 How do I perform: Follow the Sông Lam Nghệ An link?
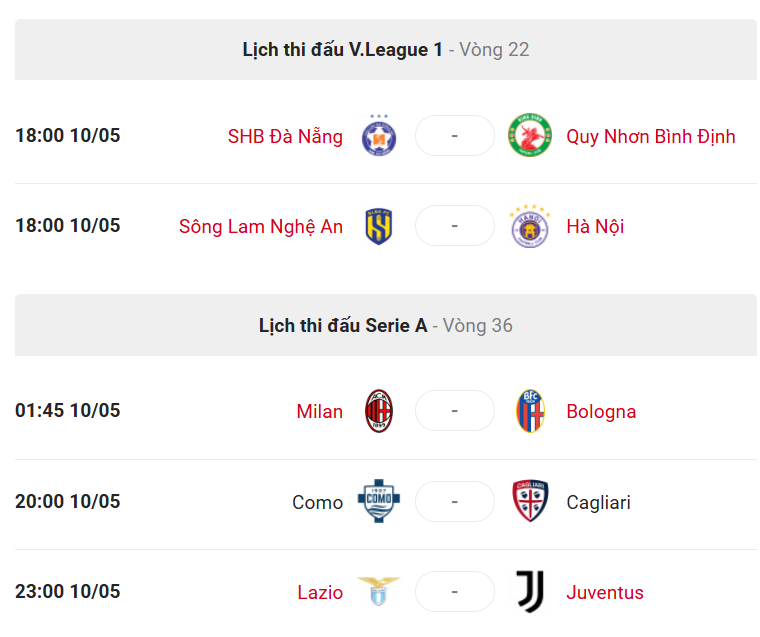point(261,227)
